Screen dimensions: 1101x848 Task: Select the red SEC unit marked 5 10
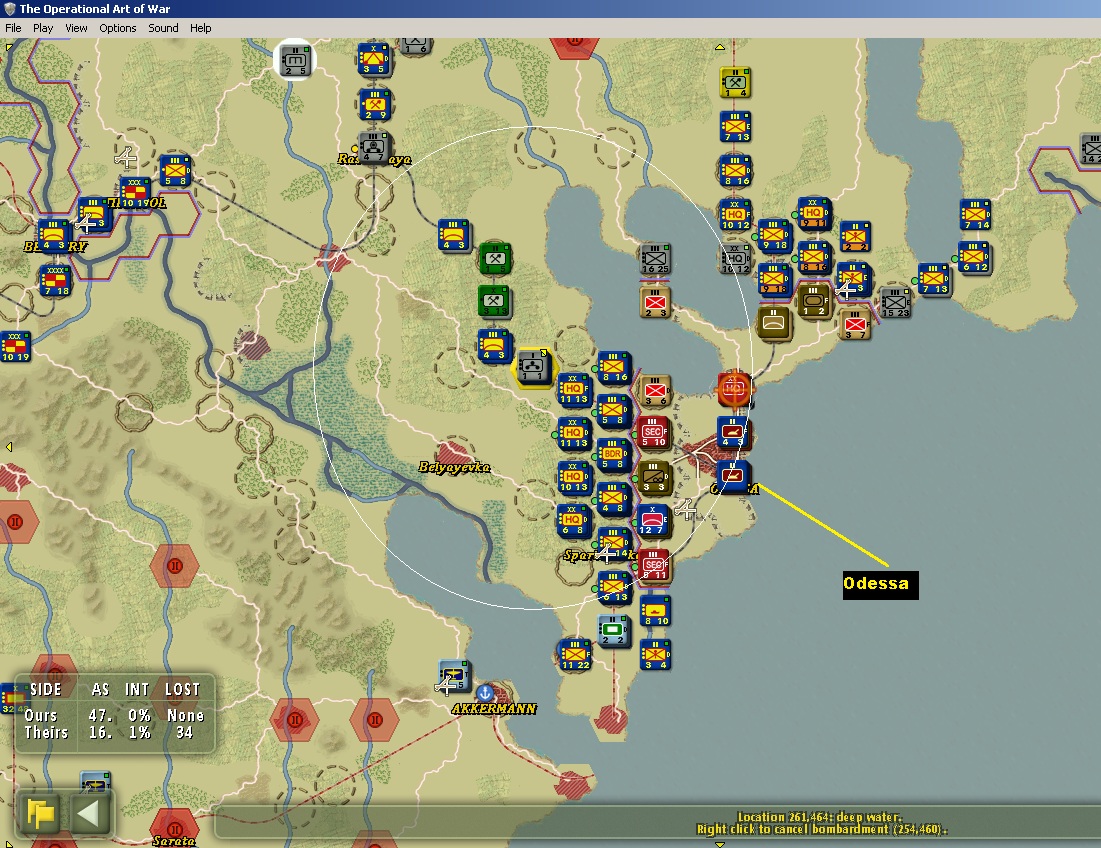tap(653, 432)
